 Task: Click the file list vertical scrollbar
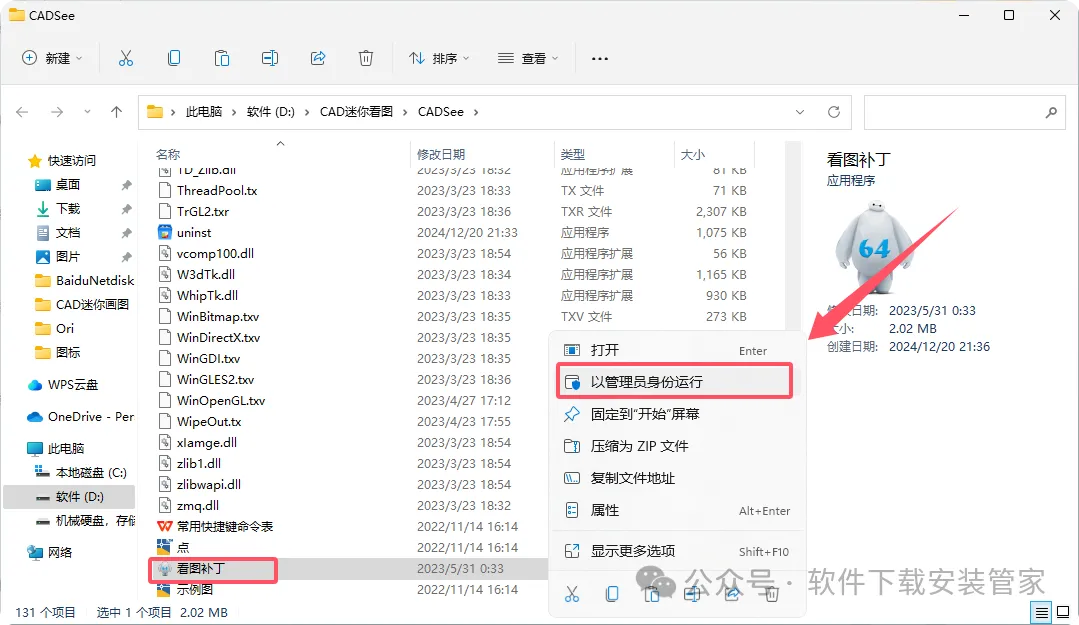click(x=793, y=234)
